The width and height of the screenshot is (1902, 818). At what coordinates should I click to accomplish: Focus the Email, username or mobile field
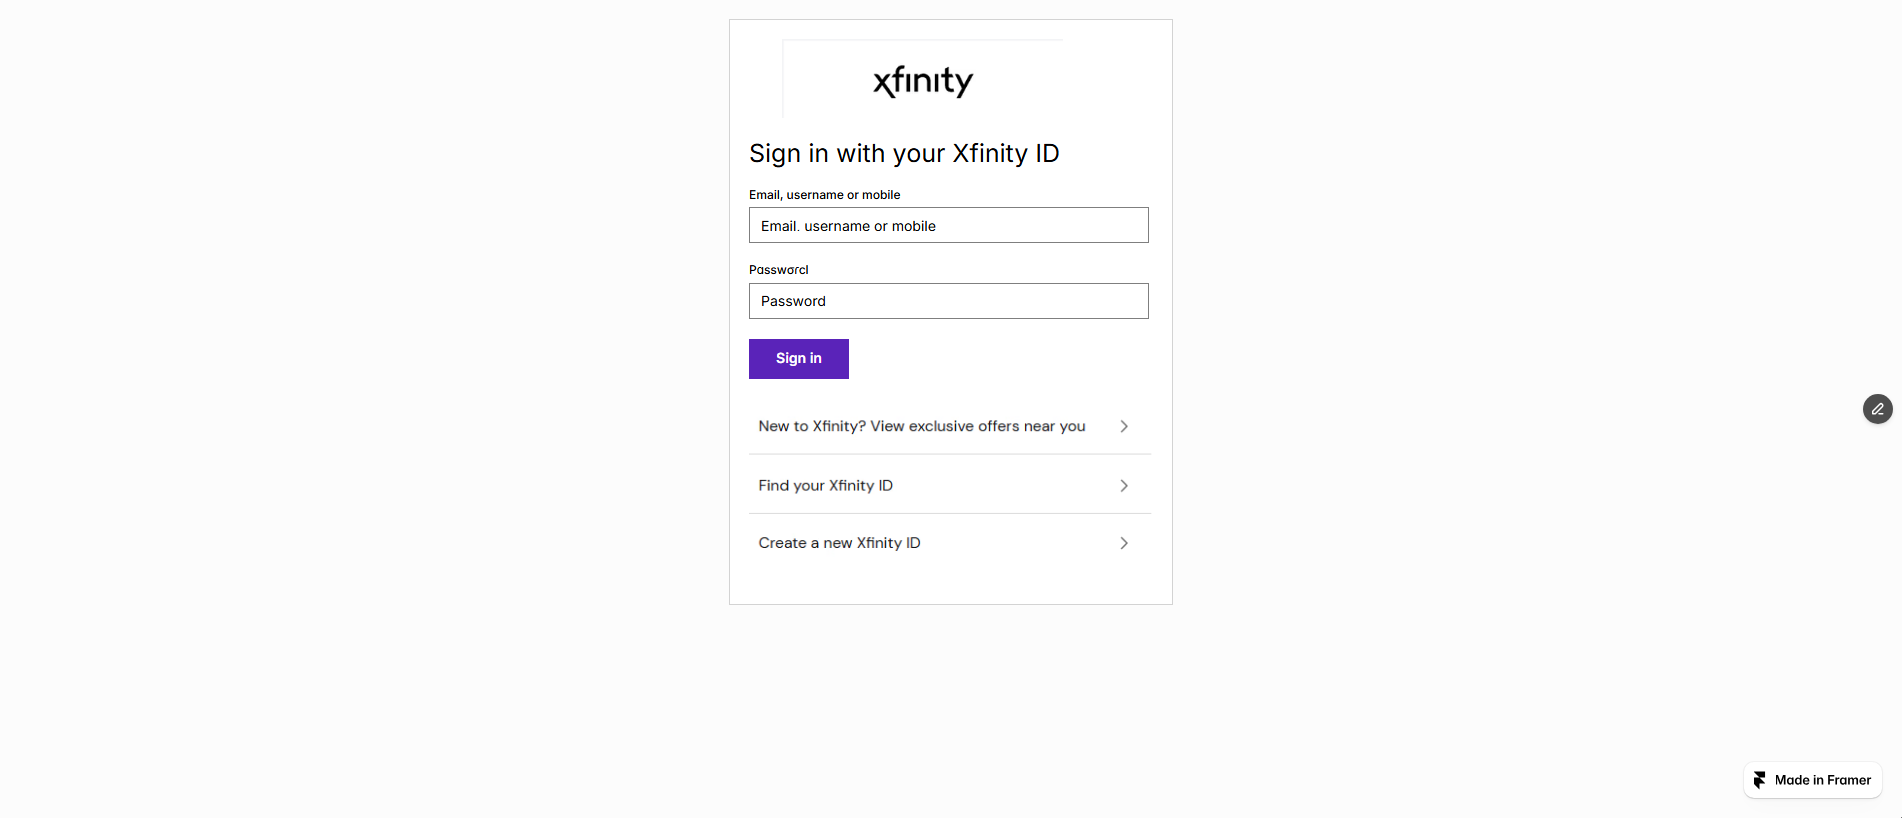(948, 225)
